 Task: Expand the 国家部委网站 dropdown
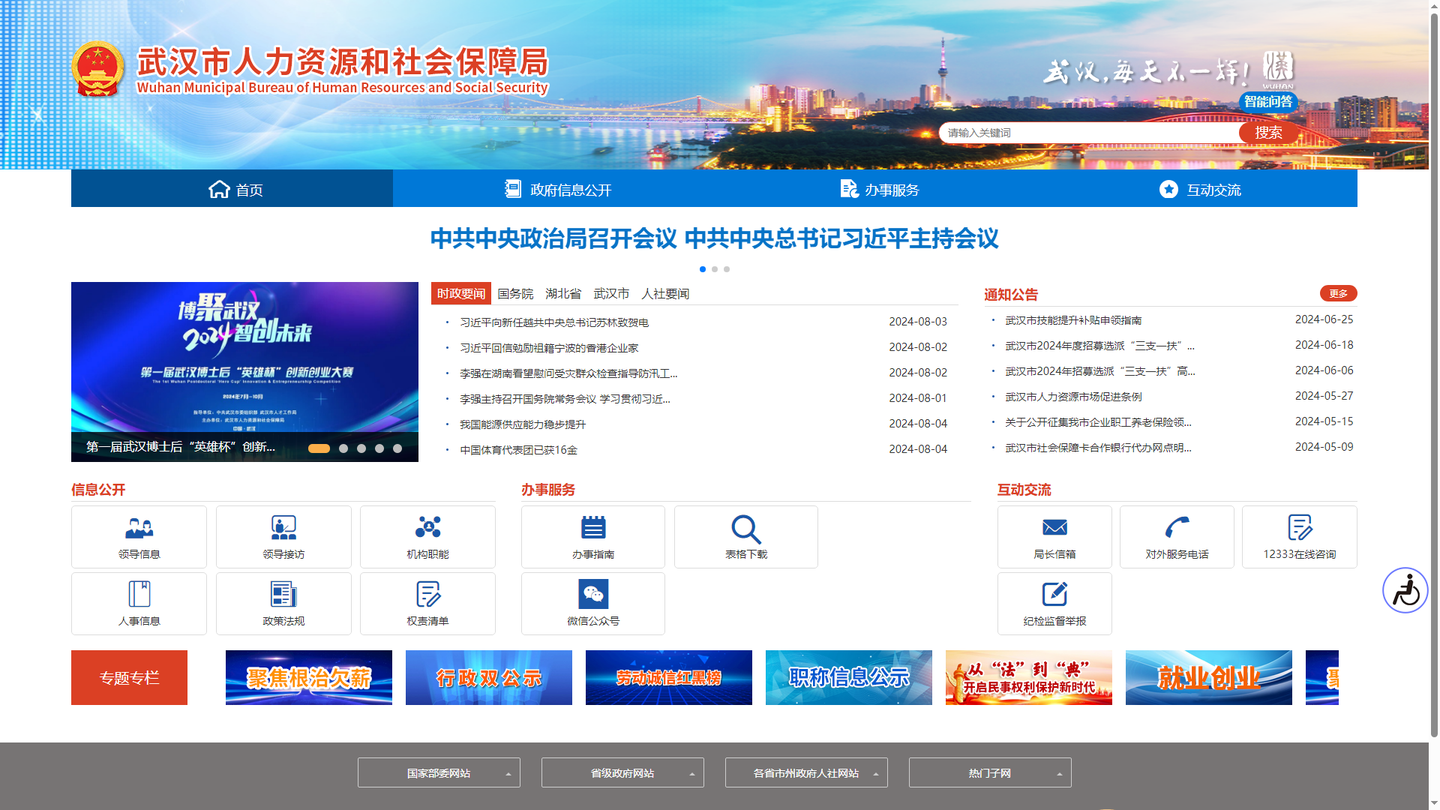pyautogui.click(x=439, y=773)
